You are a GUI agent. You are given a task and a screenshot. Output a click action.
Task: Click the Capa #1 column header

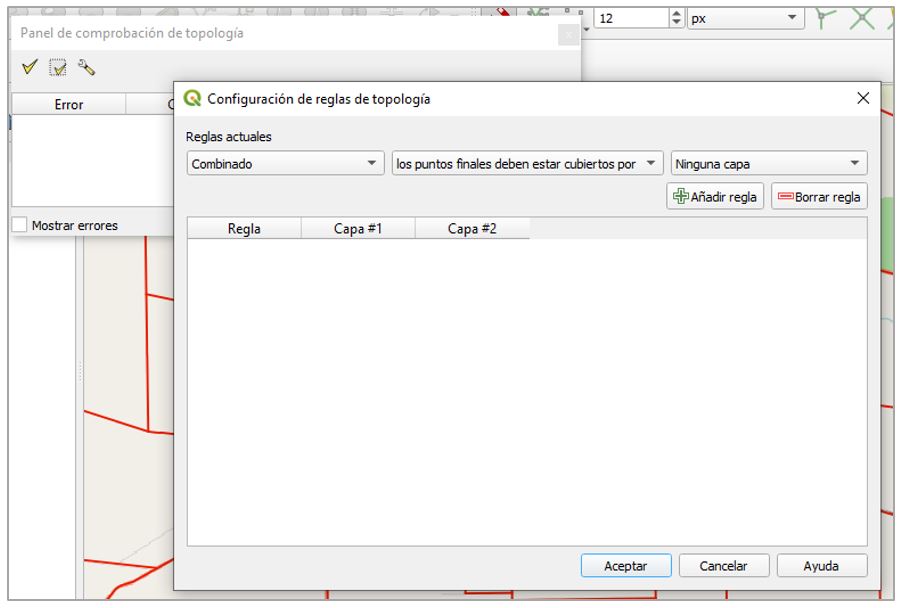point(358,228)
